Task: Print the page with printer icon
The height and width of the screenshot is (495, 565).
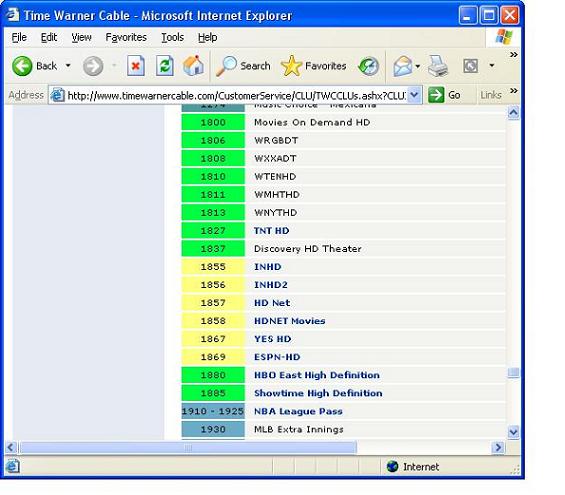Action: (438, 66)
